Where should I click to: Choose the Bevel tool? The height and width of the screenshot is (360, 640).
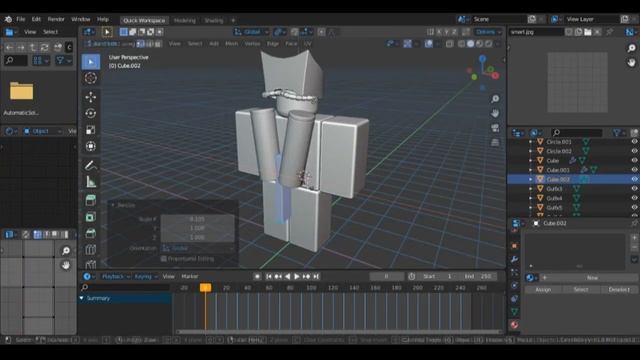point(91,233)
